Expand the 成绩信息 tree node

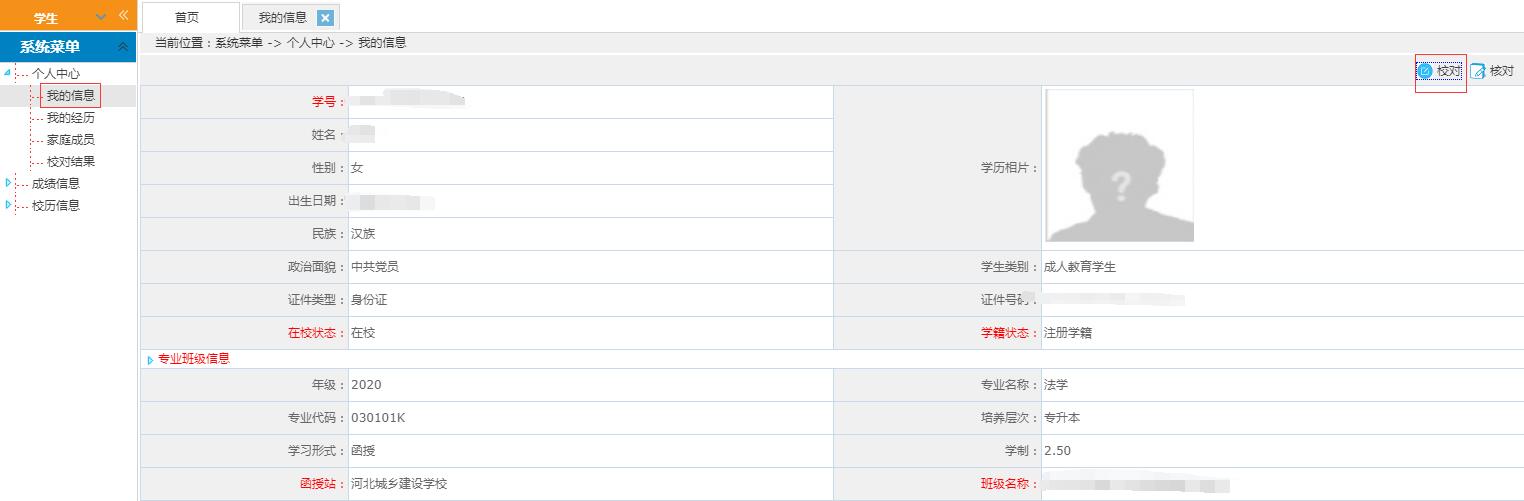click(9, 183)
